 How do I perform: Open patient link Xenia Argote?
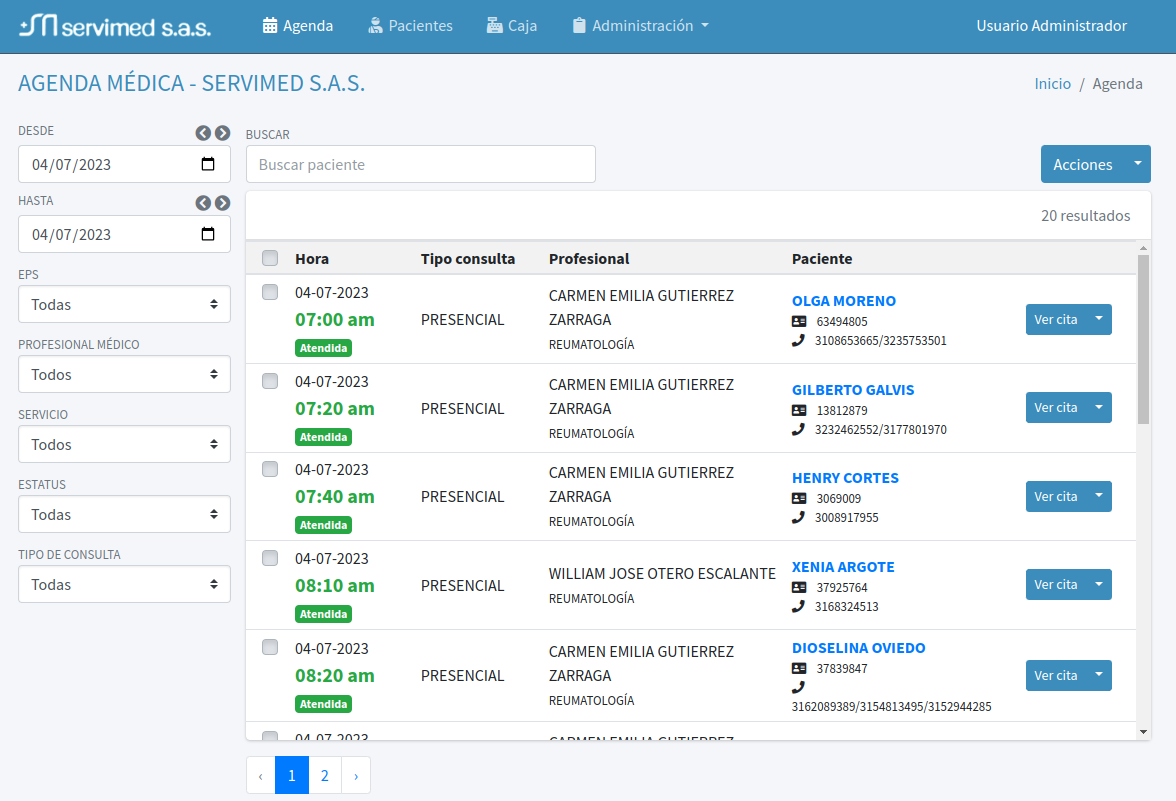[843, 567]
